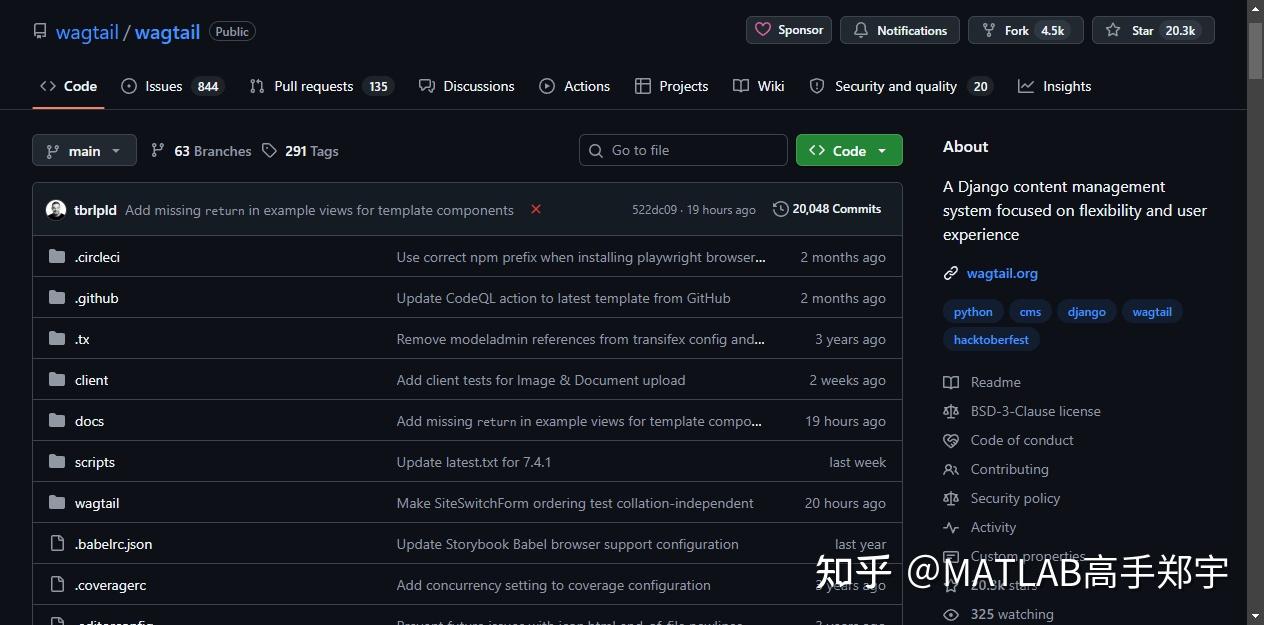Open the Pull requests tab

(x=321, y=86)
